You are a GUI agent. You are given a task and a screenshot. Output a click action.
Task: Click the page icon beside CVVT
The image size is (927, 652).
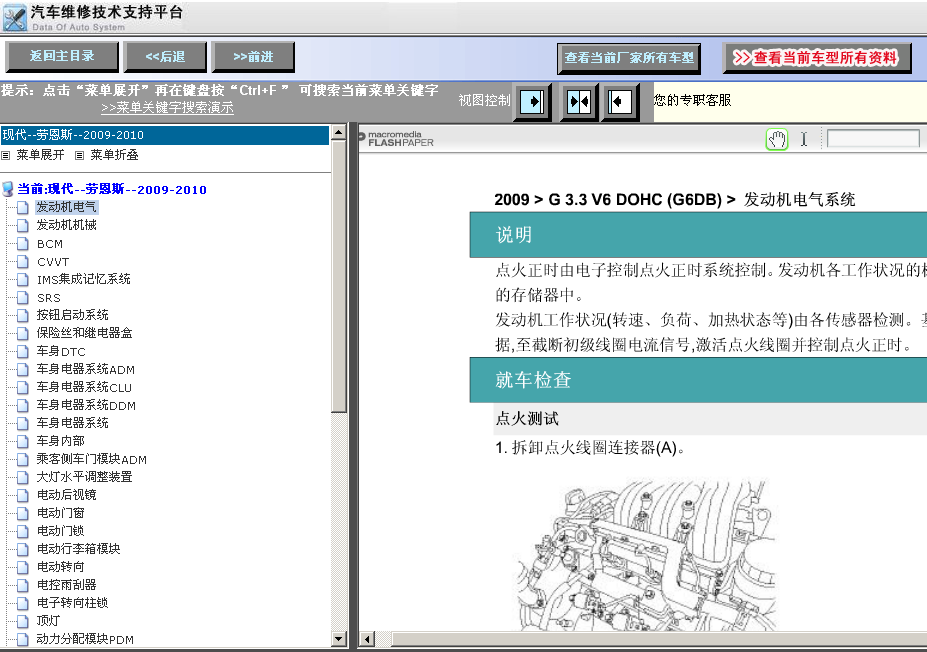(x=22, y=261)
